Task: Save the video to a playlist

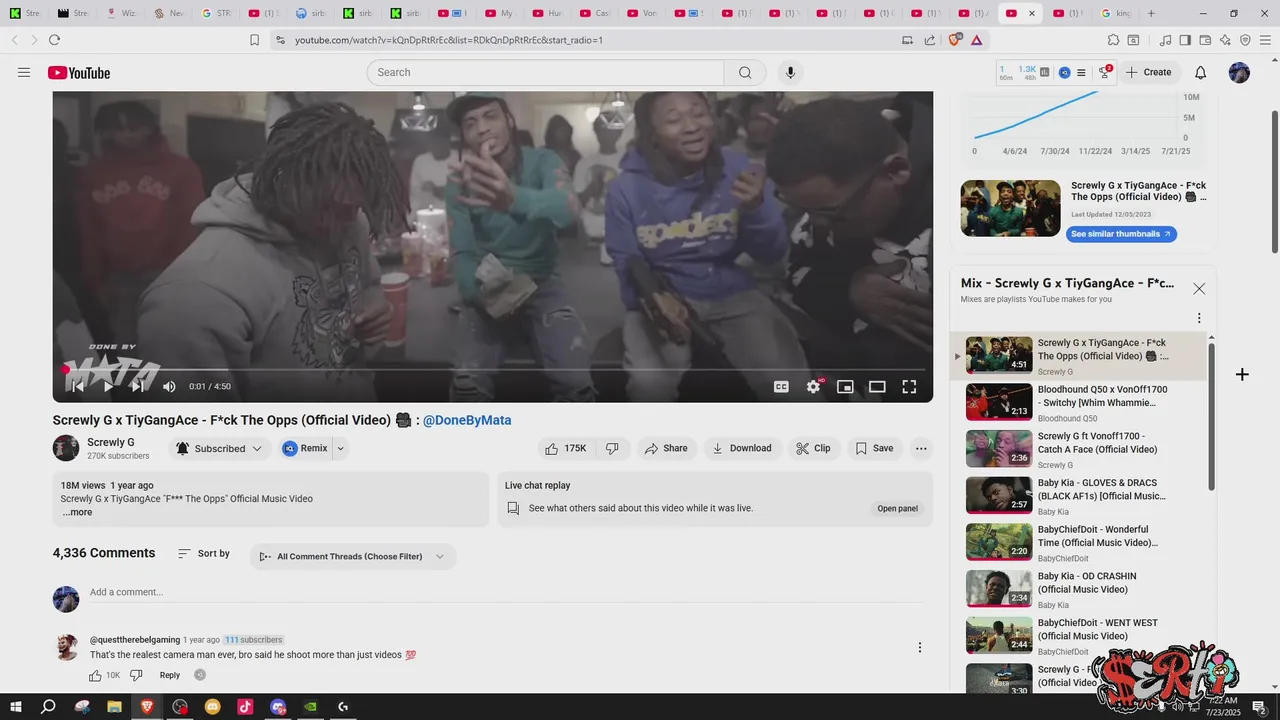Action: 874,448
